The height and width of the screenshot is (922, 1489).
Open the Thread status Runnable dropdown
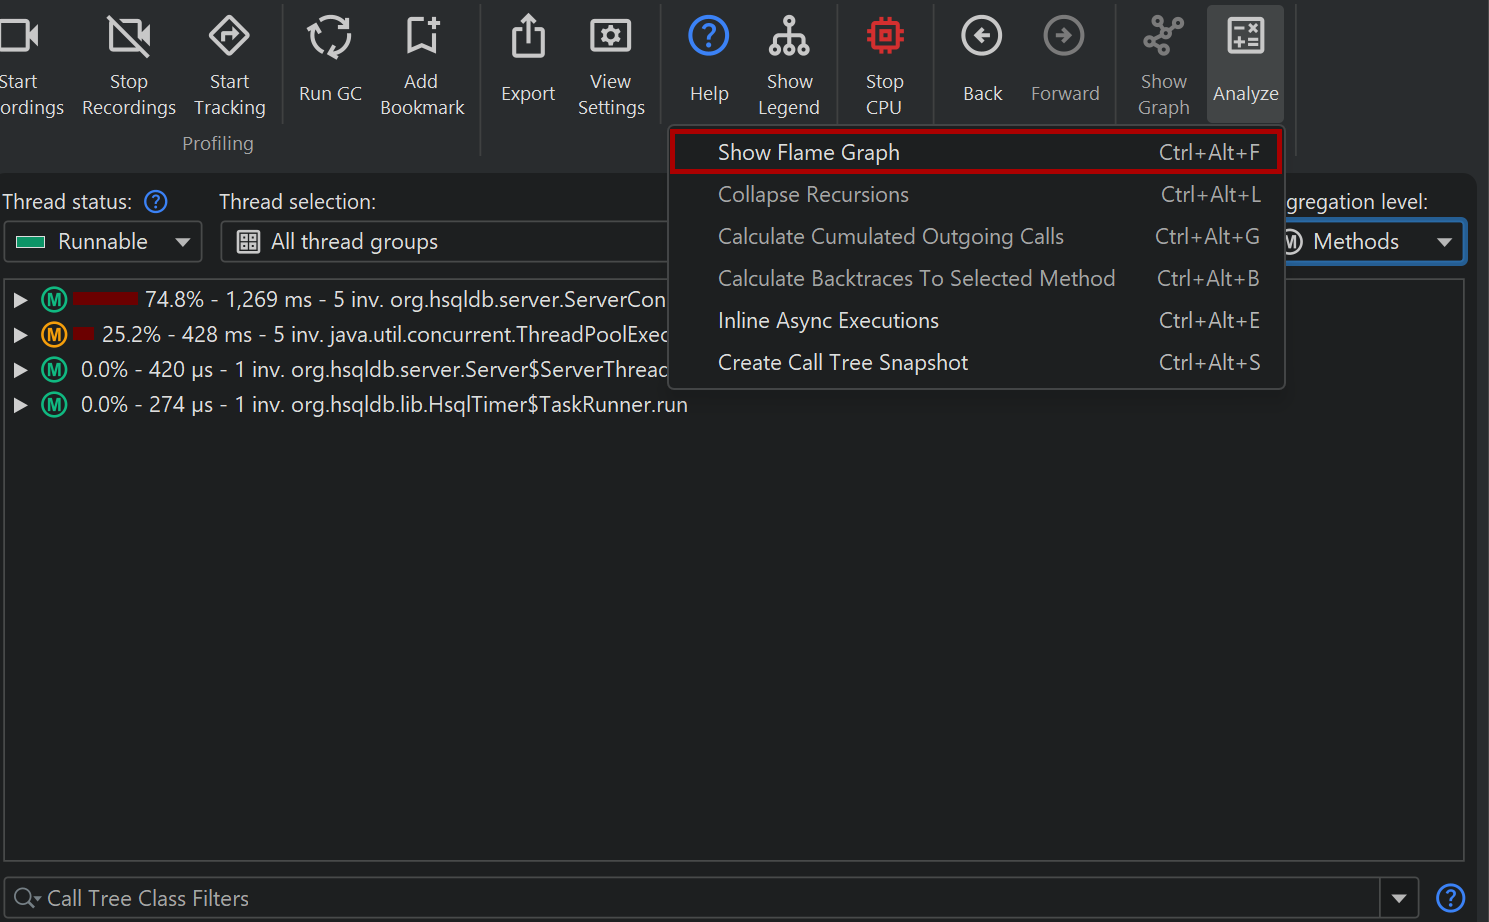(x=103, y=242)
